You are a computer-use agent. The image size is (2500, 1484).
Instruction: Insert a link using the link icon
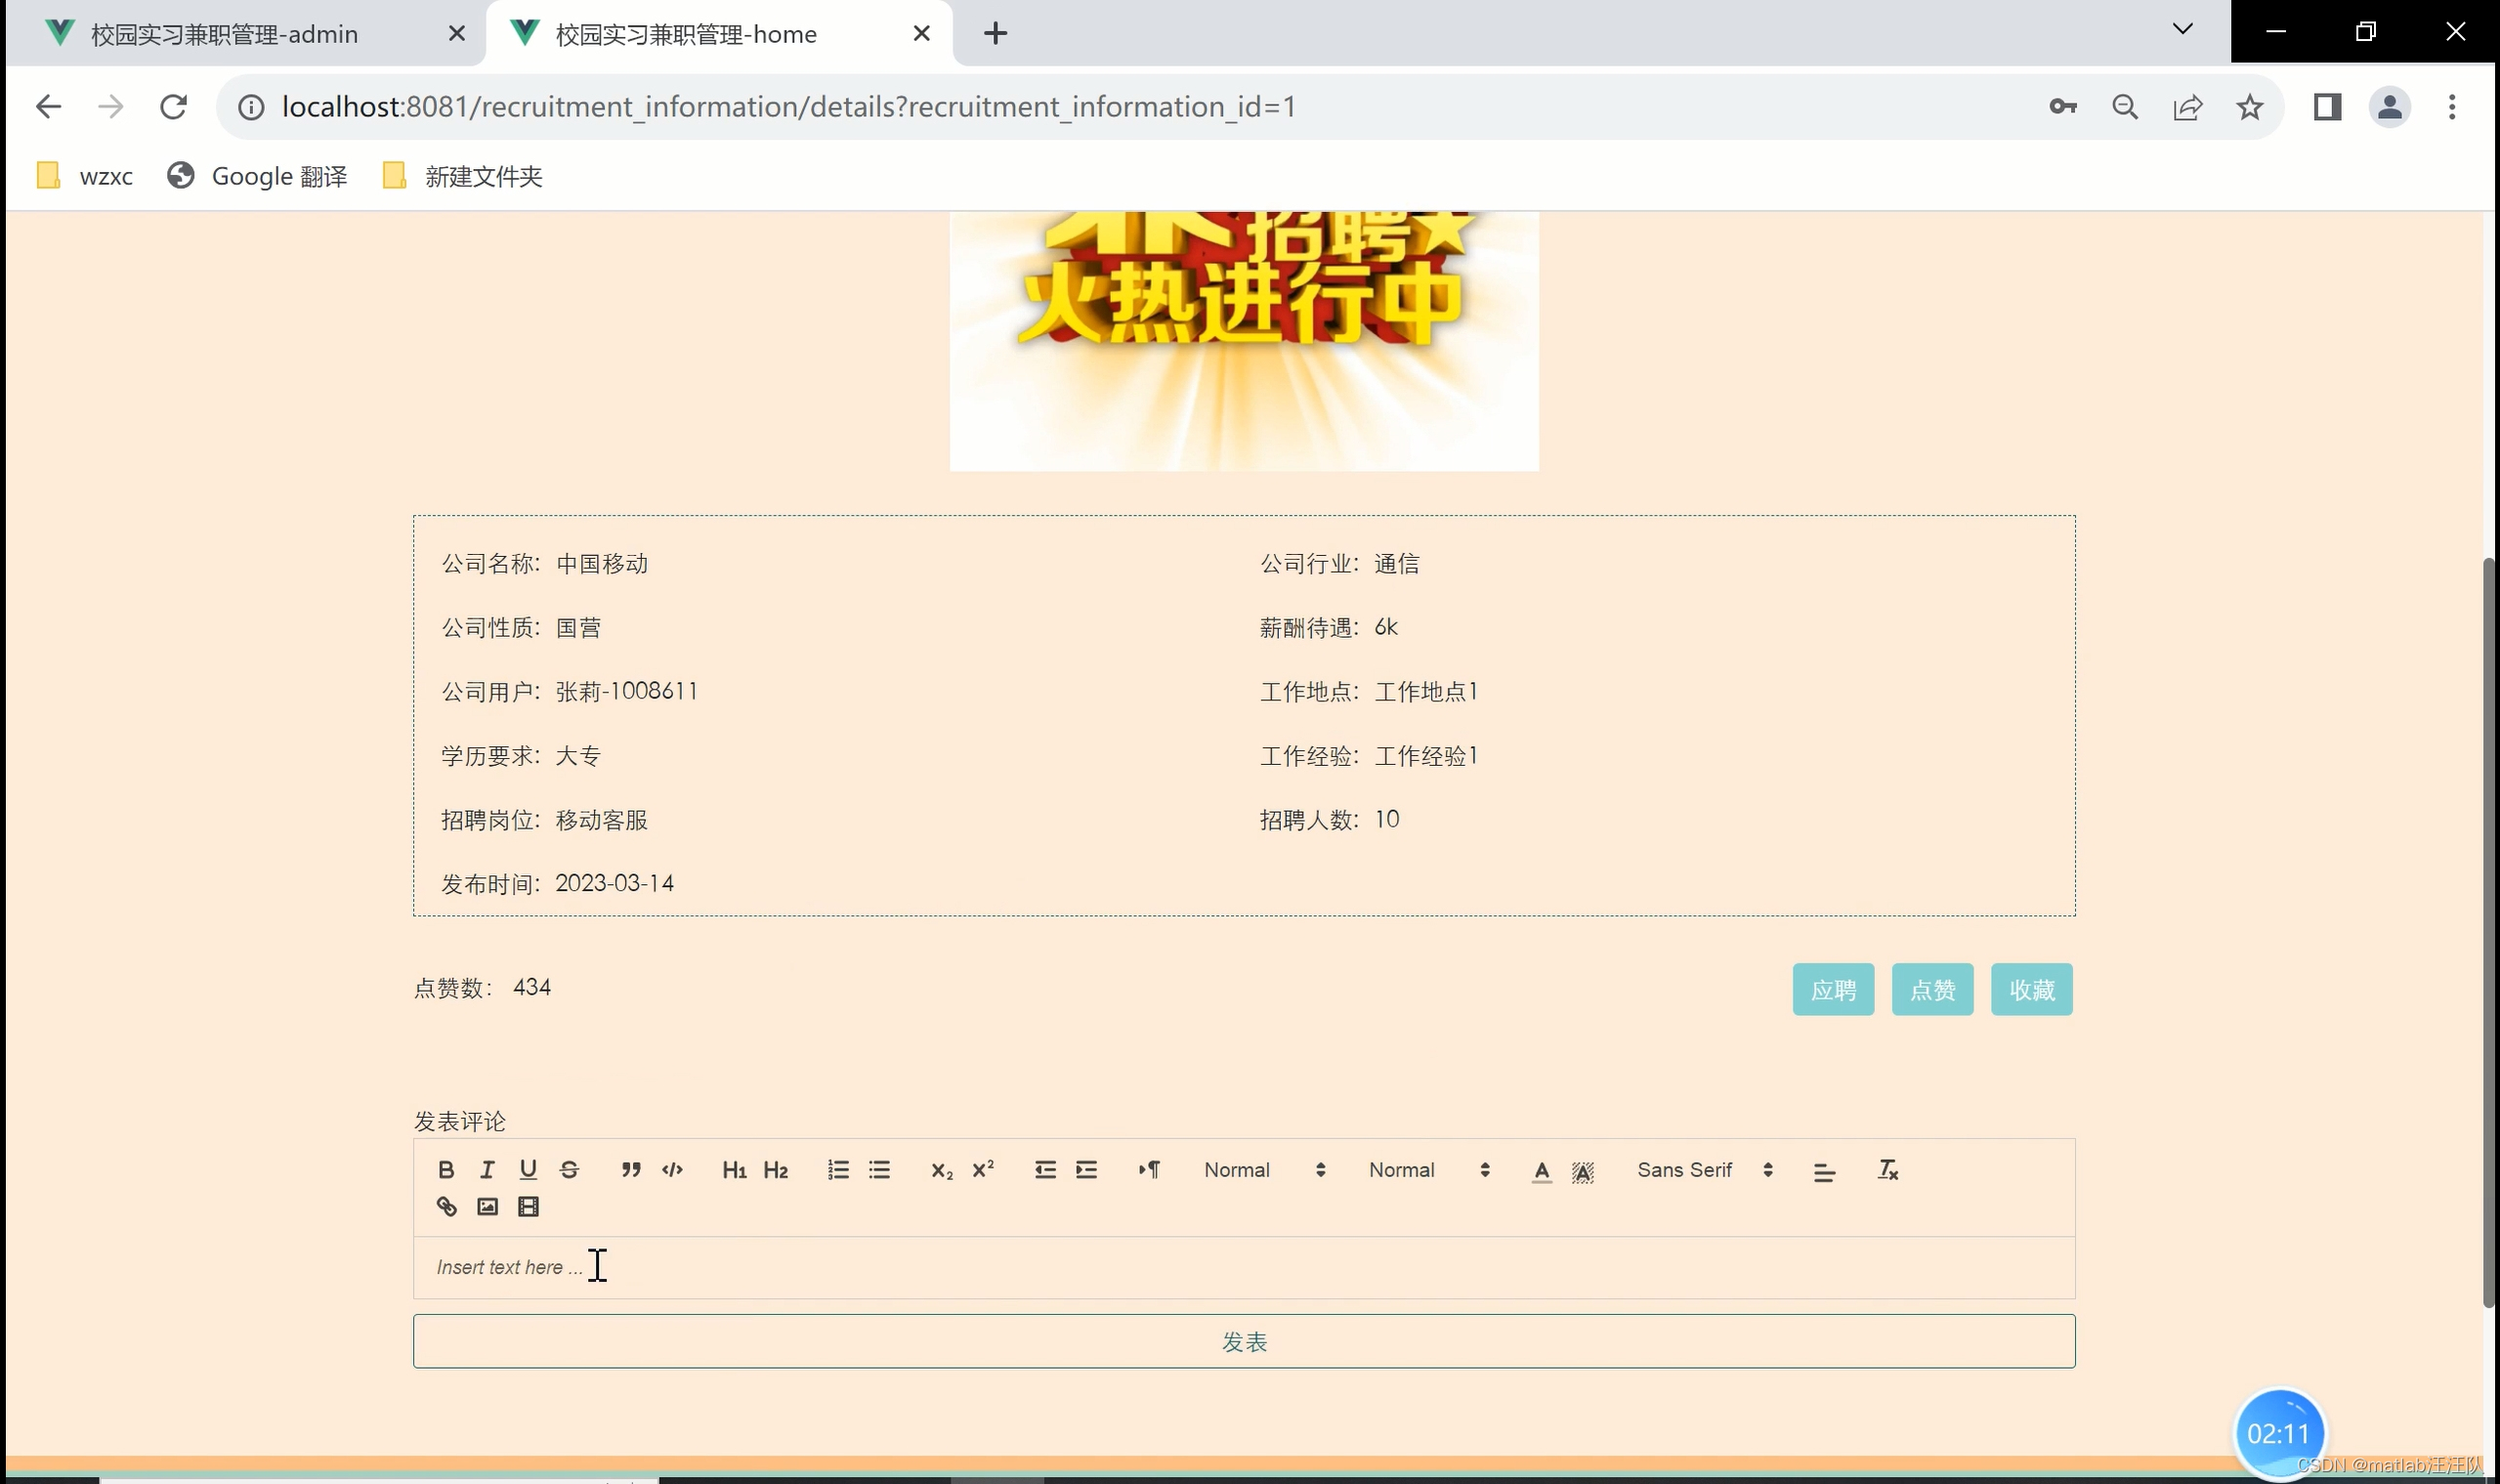[446, 1207]
